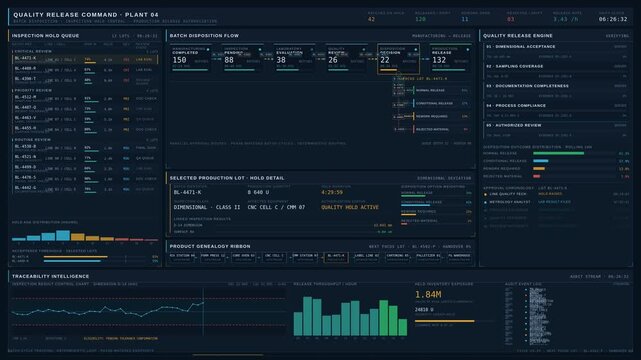Image resolution: width=641 pixels, height=360 pixels.
Task: Click the 1.84M held inventory value
Action: point(428,295)
